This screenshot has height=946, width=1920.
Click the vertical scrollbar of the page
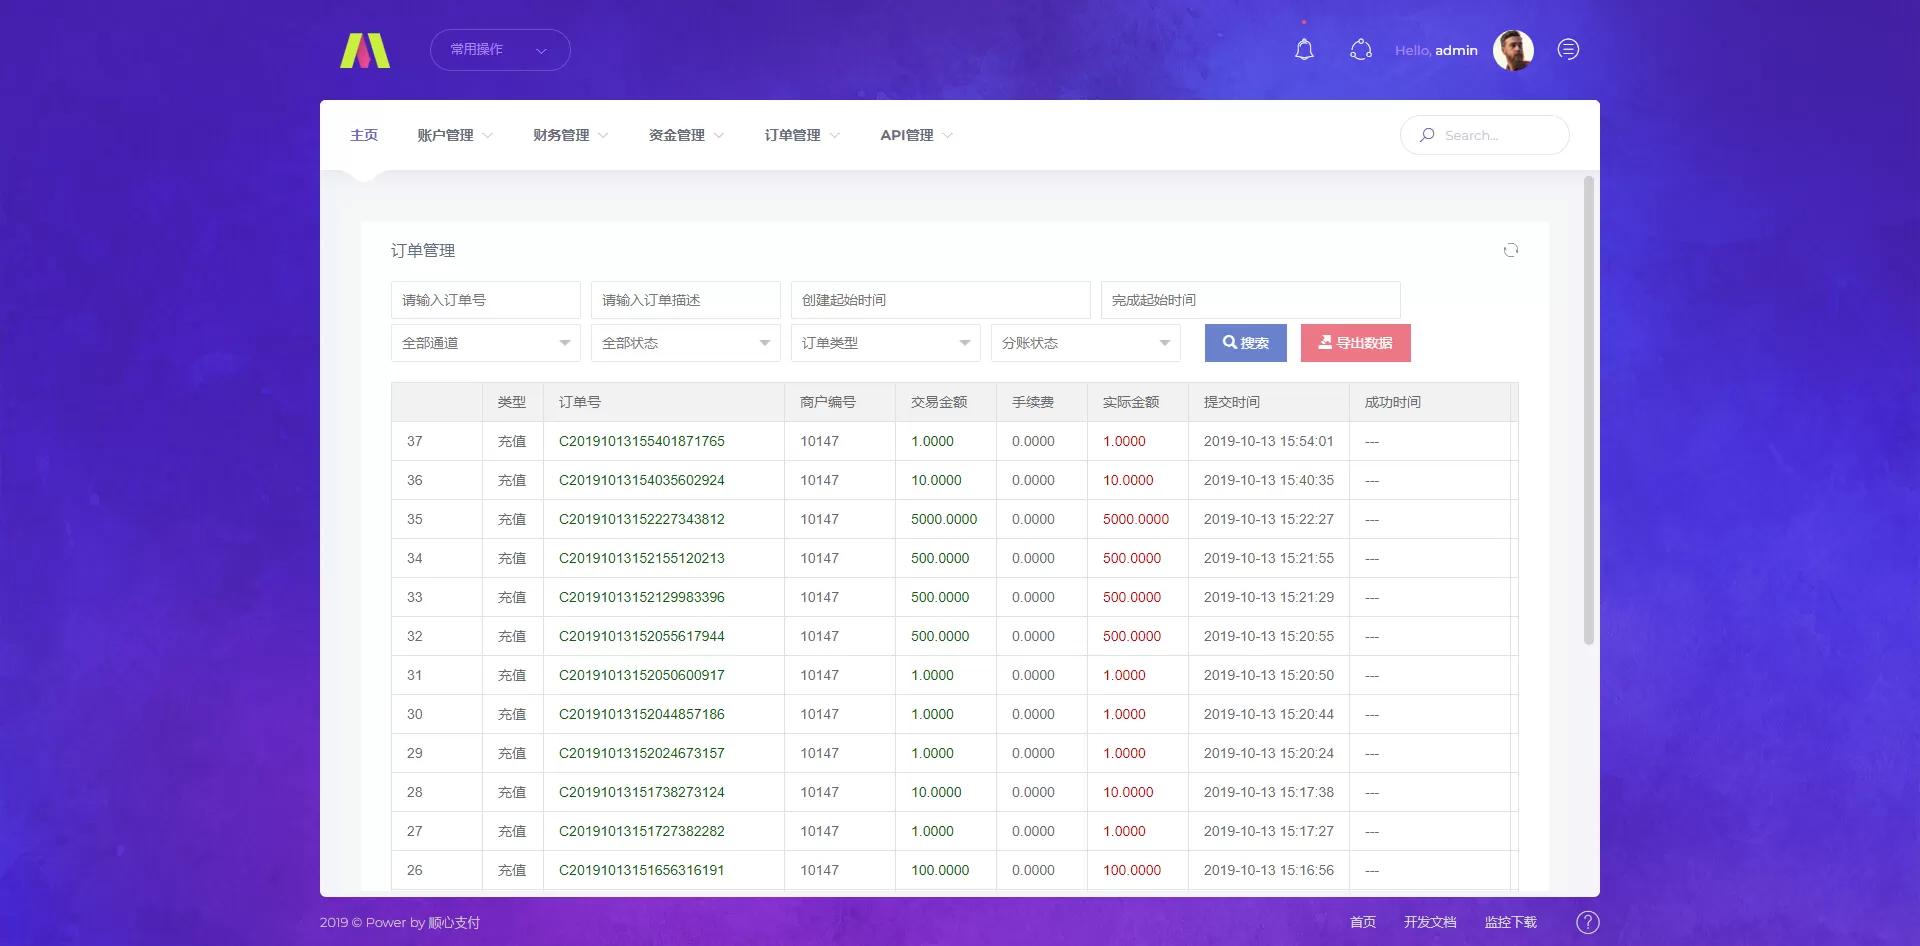1588,410
